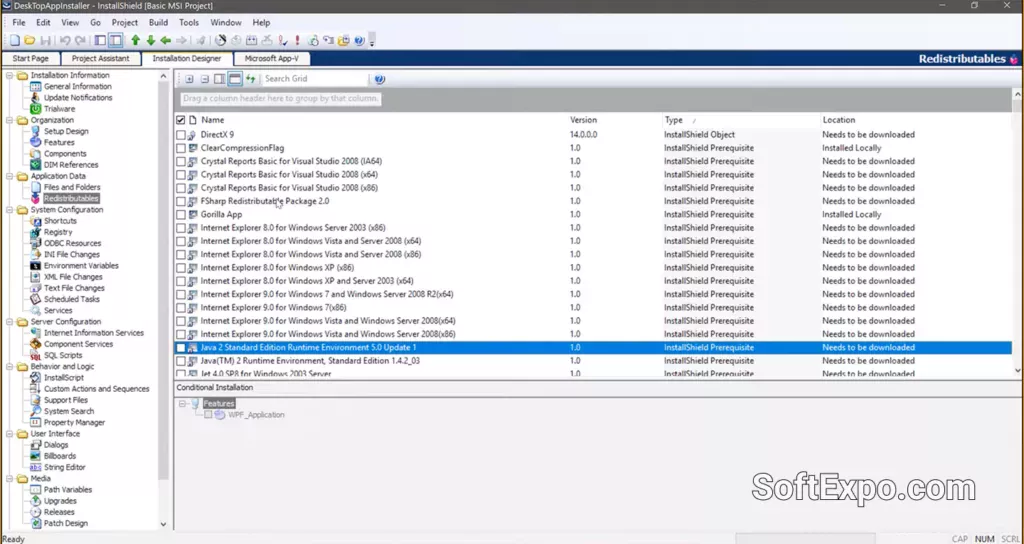This screenshot has width=1024, height=544.
Task: Open the Tools menu
Action: [x=189, y=22]
